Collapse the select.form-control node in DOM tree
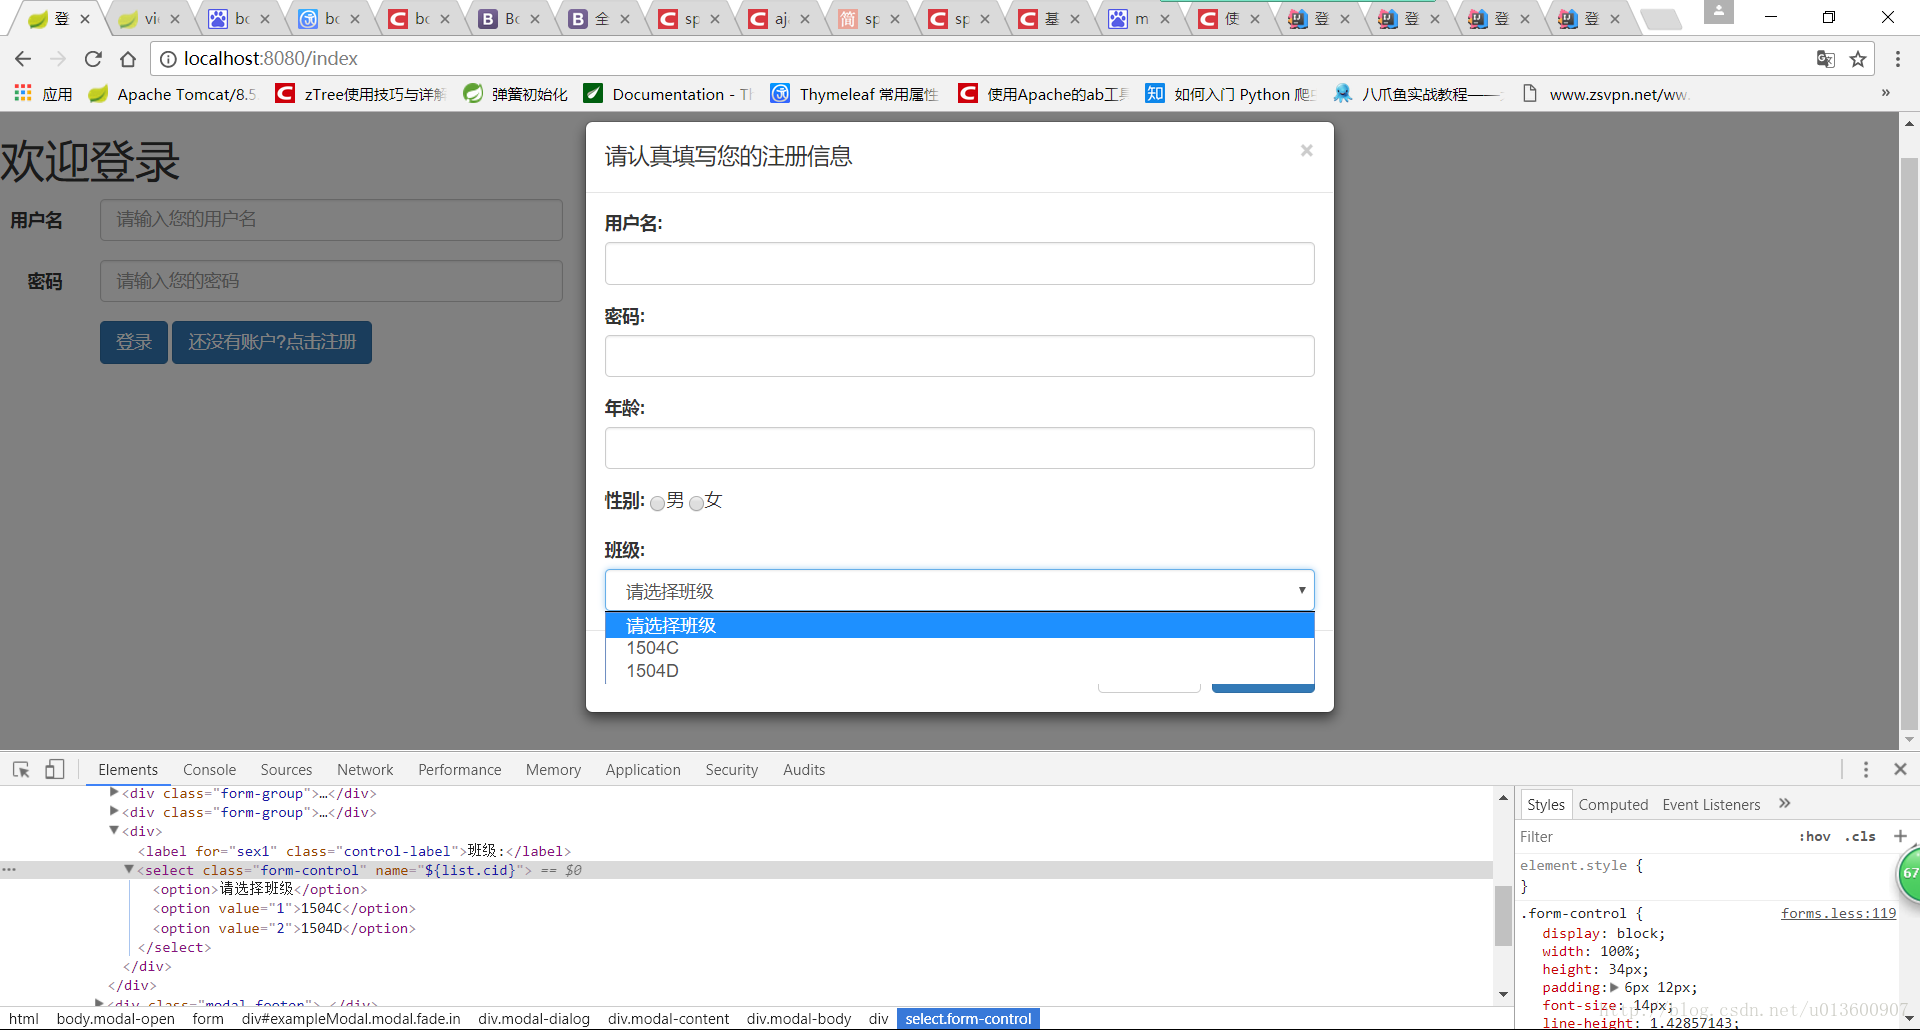1920x1030 pixels. (129, 870)
